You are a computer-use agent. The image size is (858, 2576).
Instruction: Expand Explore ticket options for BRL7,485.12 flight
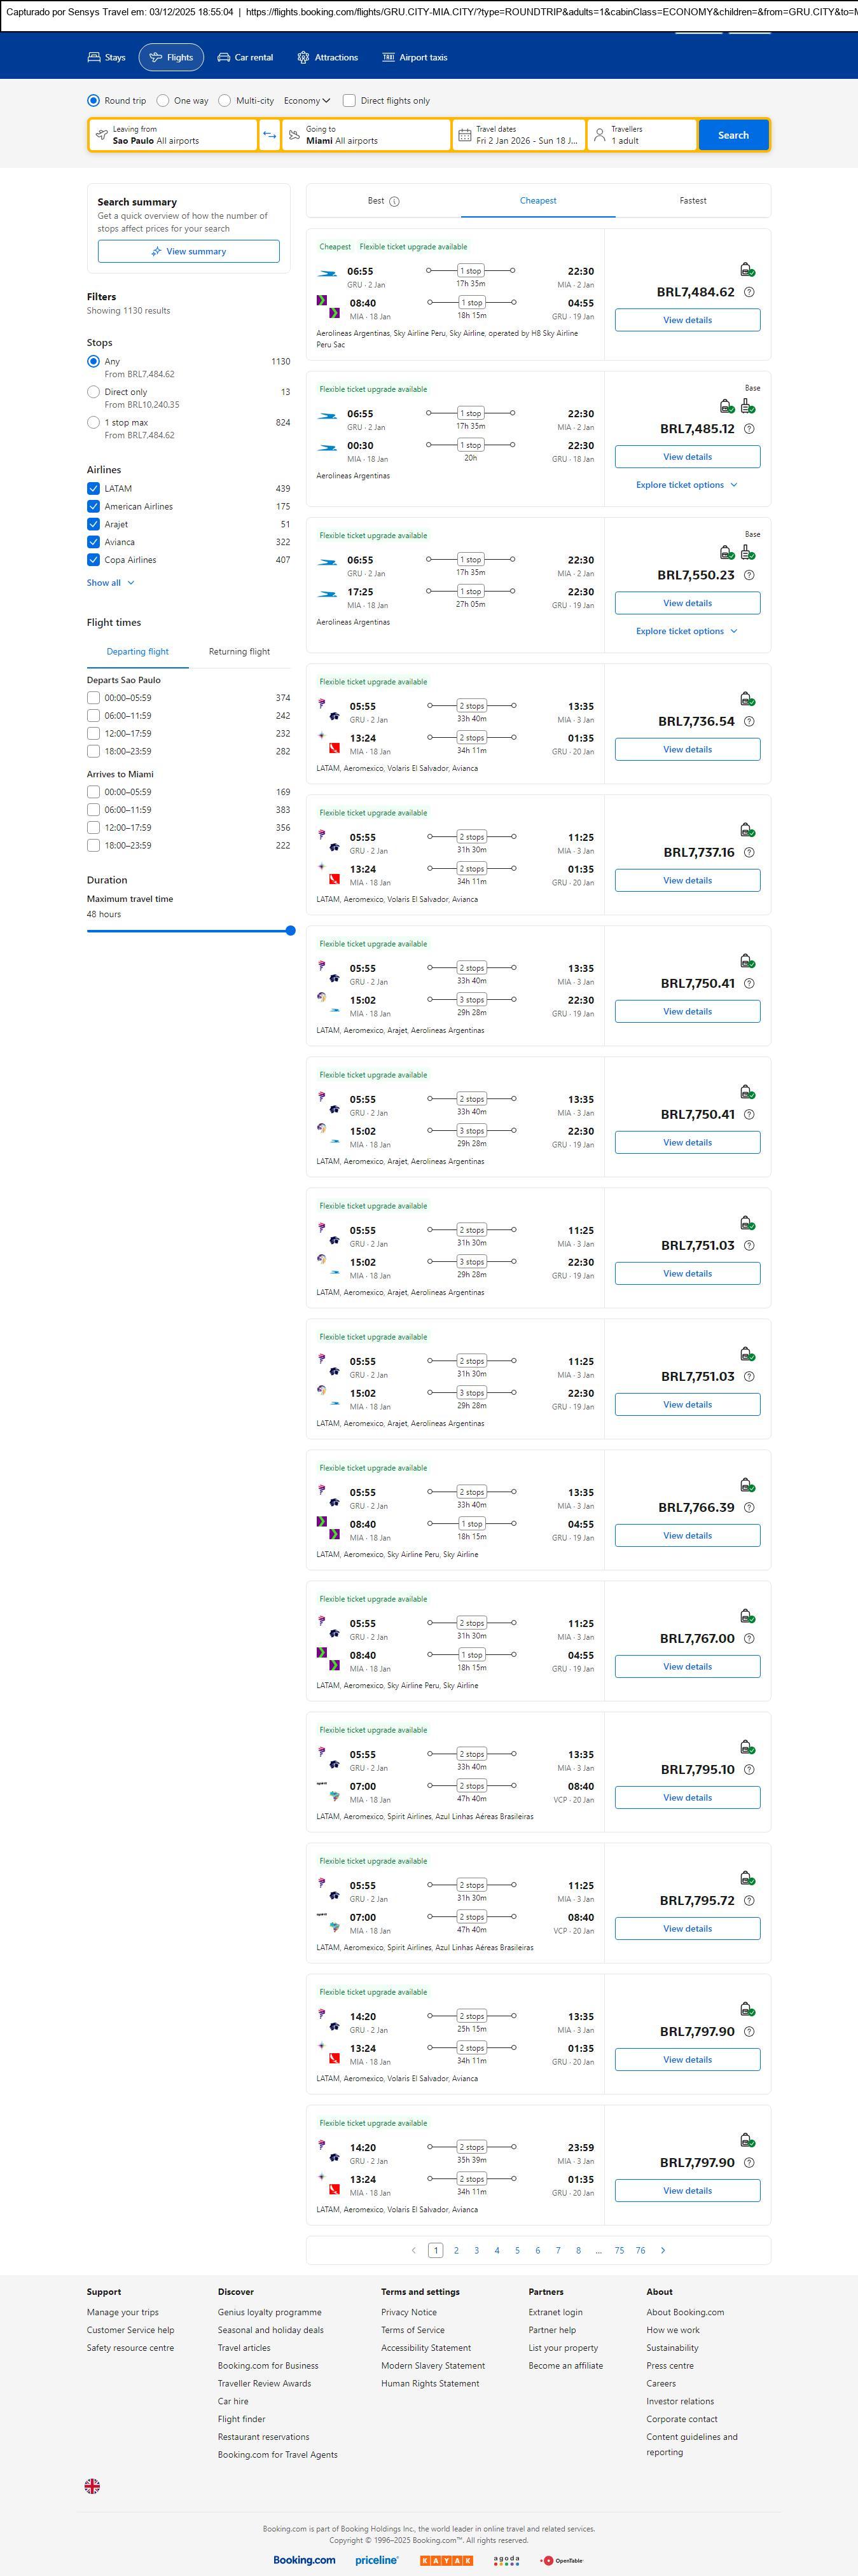(x=687, y=485)
